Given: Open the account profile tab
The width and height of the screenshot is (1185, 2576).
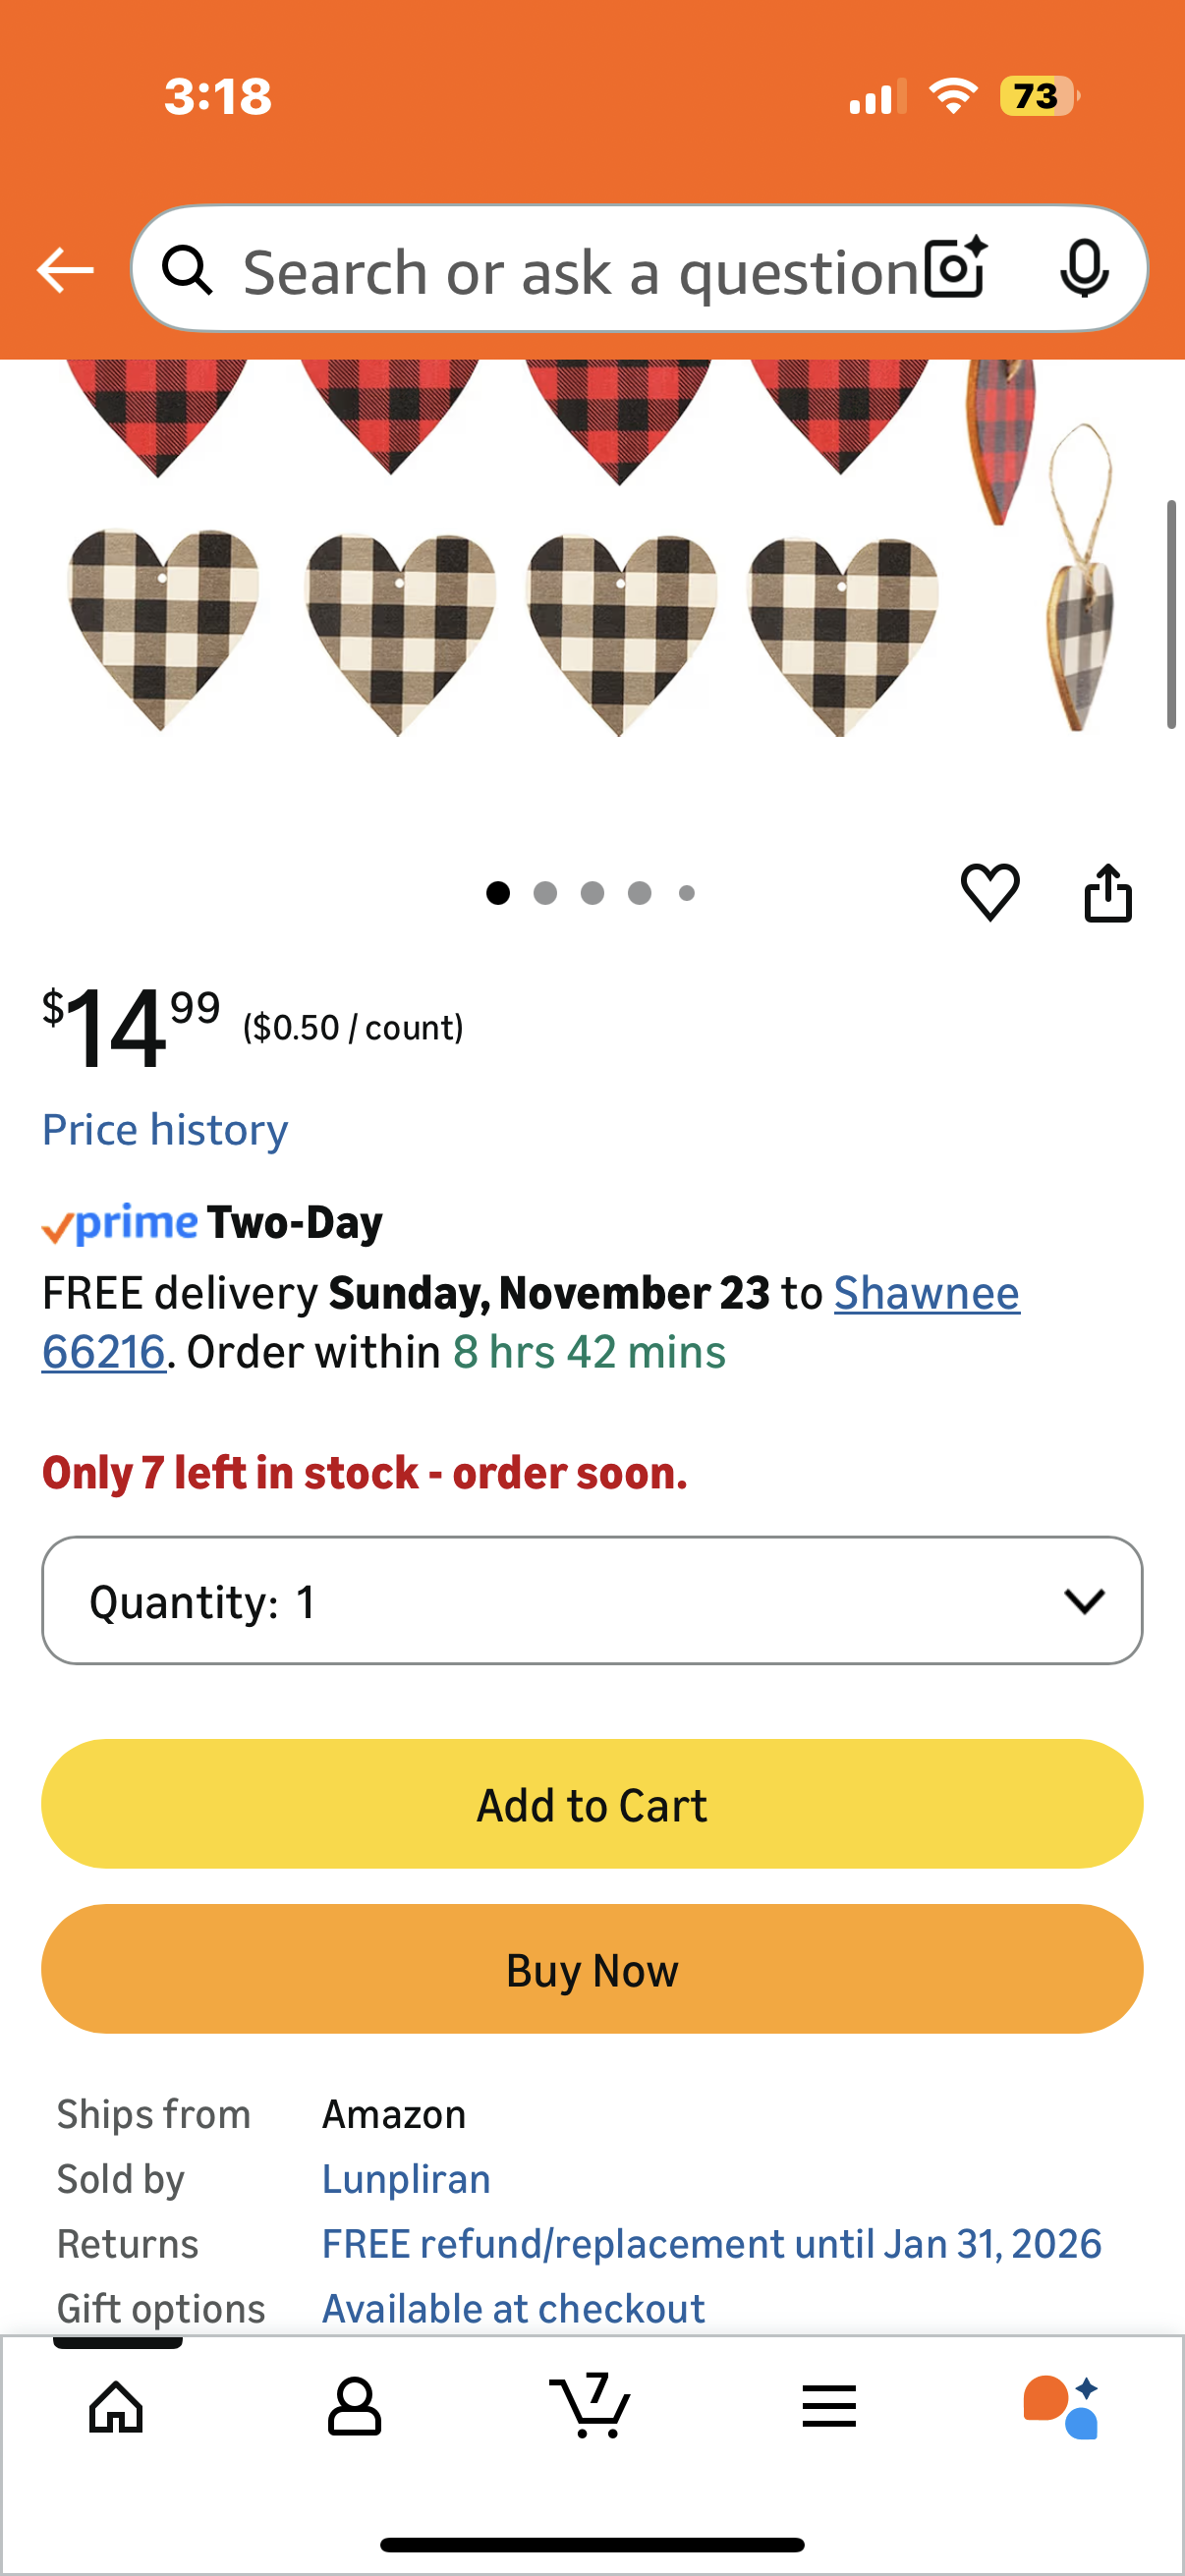Looking at the screenshot, I should click(354, 2406).
